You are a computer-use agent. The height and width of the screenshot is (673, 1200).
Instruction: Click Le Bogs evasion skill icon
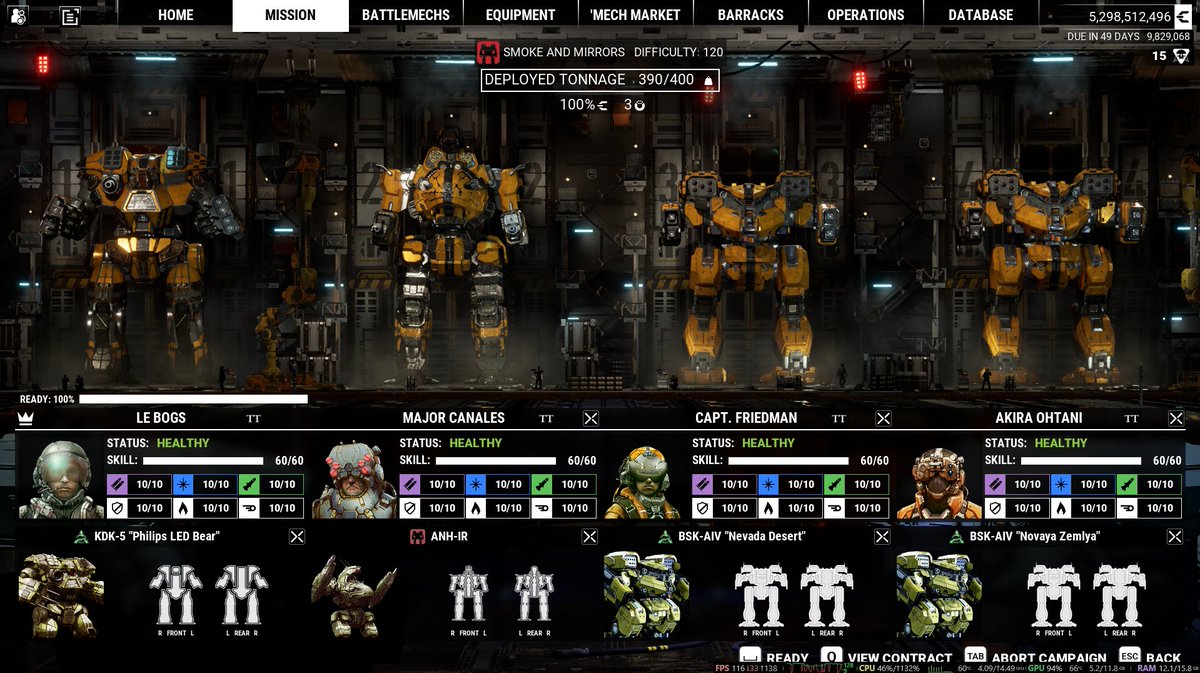point(249,508)
